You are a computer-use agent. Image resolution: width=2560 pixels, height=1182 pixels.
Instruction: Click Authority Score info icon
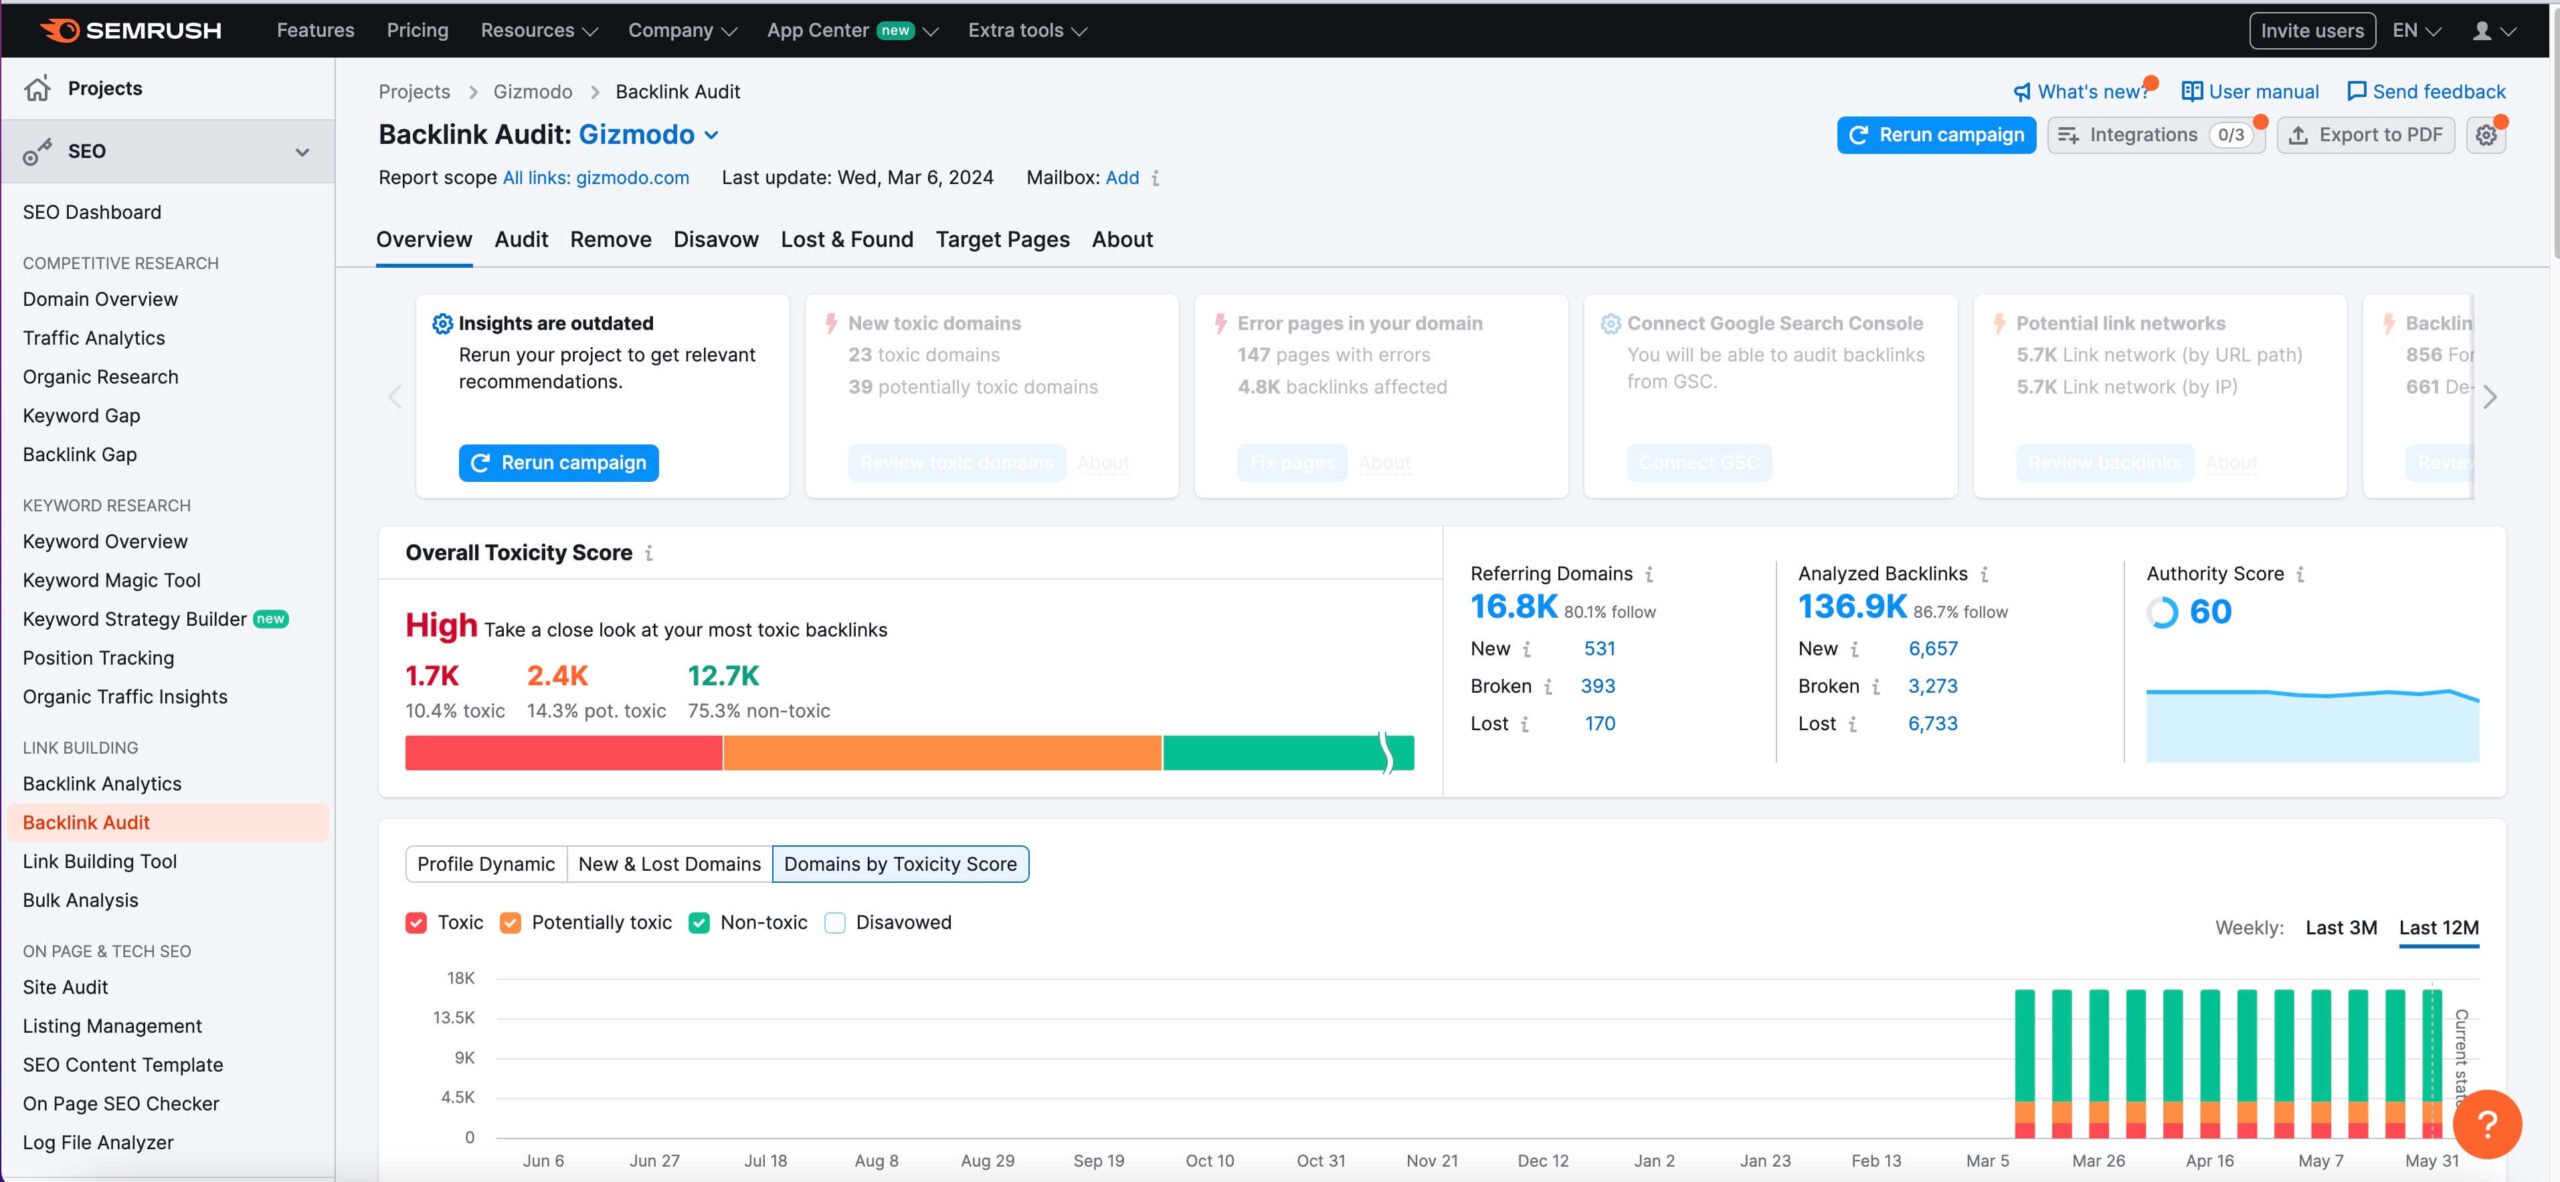coord(2300,574)
